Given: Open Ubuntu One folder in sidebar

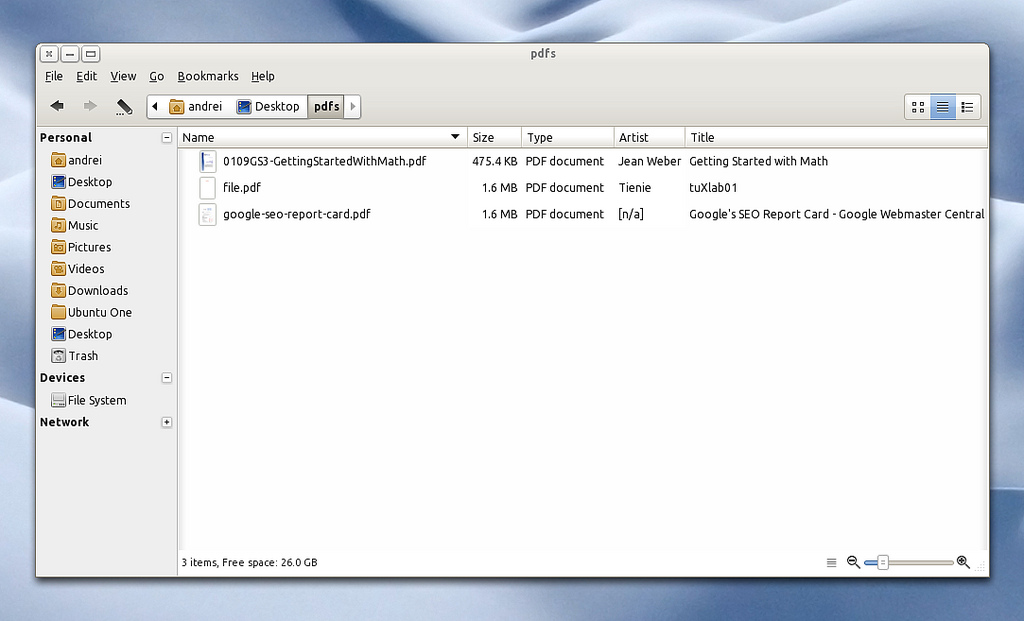Looking at the screenshot, I should (99, 312).
